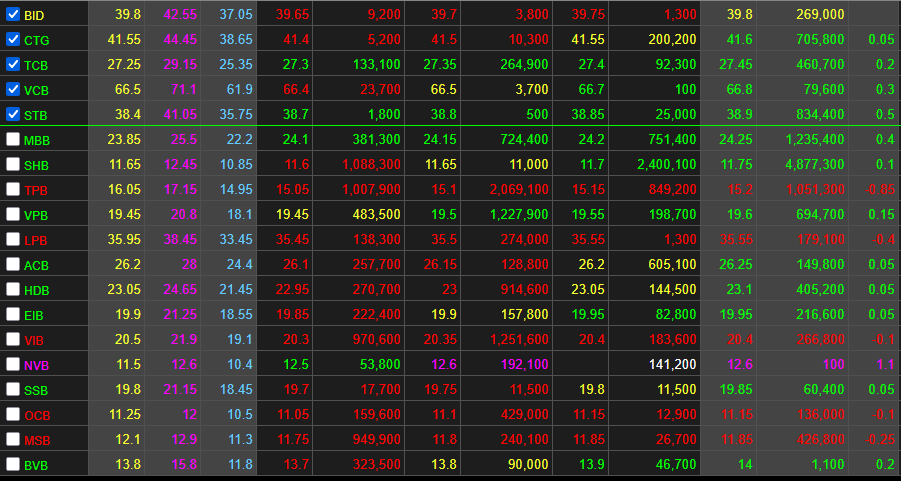Click the LPB ticker symbol
The height and width of the screenshot is (481, 901).
click(36, 241)
